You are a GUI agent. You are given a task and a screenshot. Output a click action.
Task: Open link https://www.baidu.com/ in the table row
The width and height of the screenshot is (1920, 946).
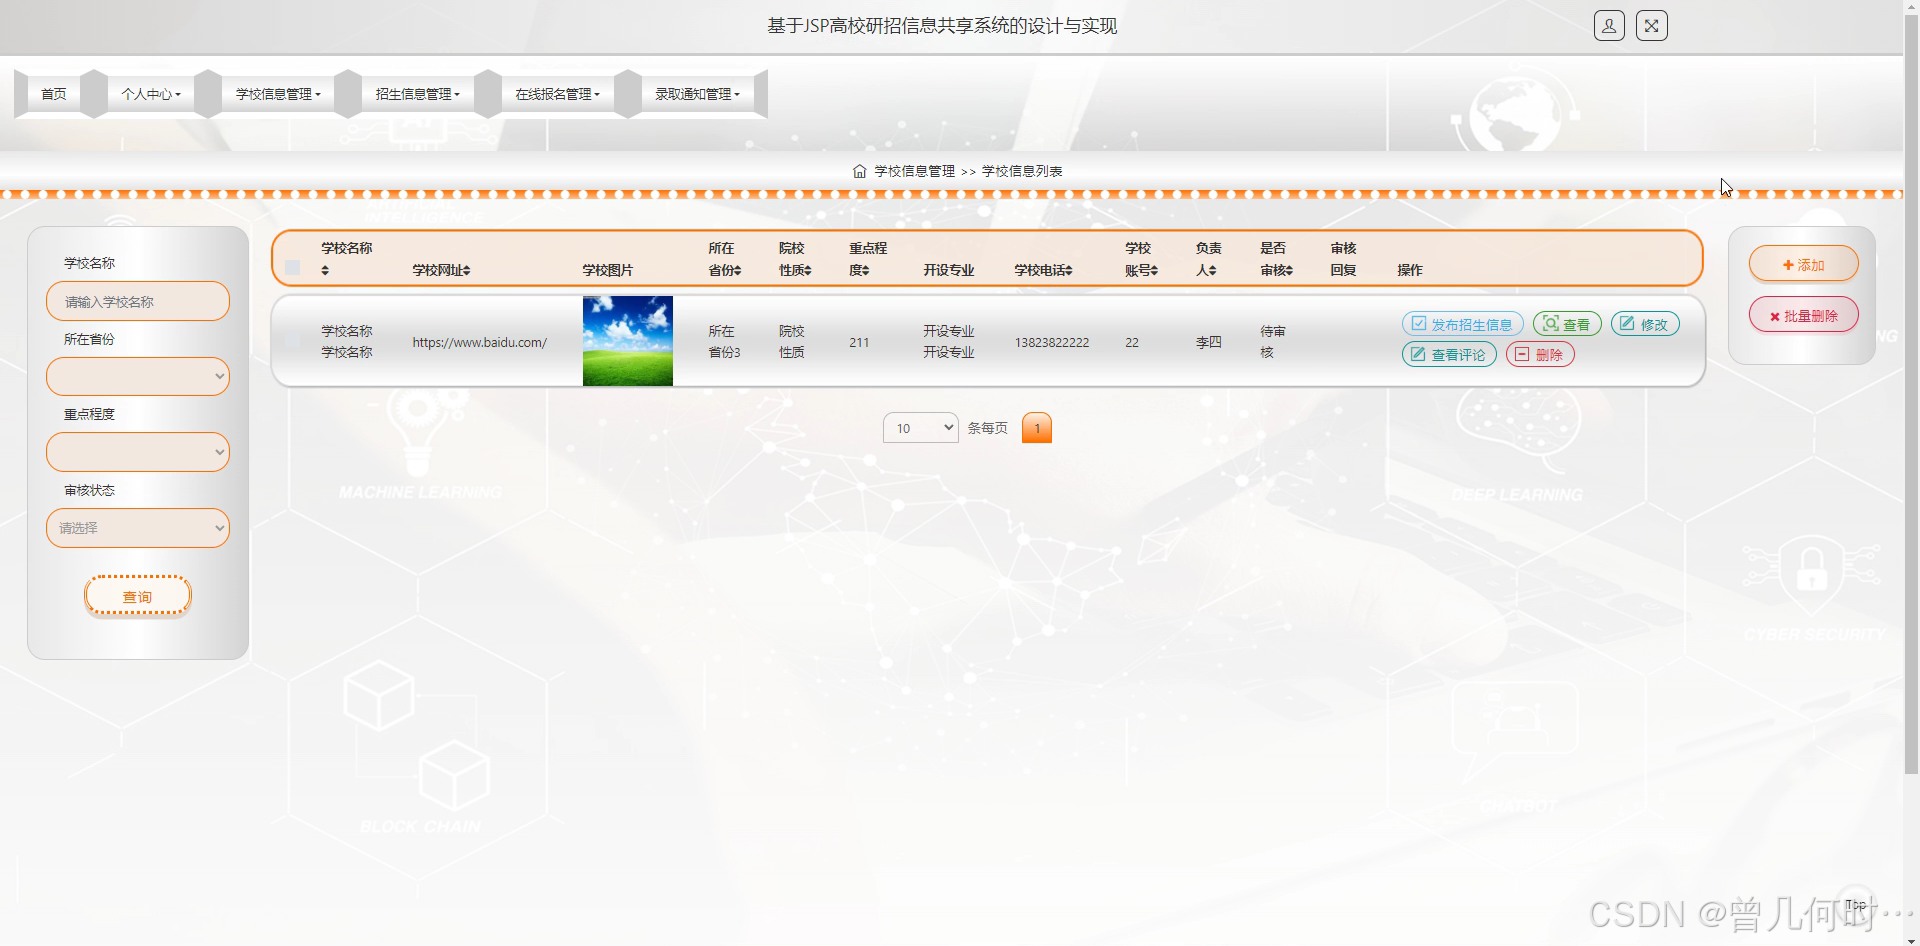tap(480, 341)
